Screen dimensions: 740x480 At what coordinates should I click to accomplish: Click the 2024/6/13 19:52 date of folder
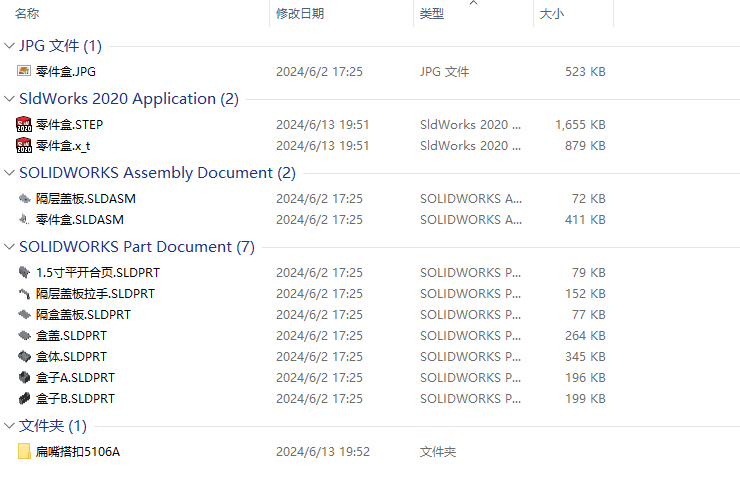(x=323, y=451)
